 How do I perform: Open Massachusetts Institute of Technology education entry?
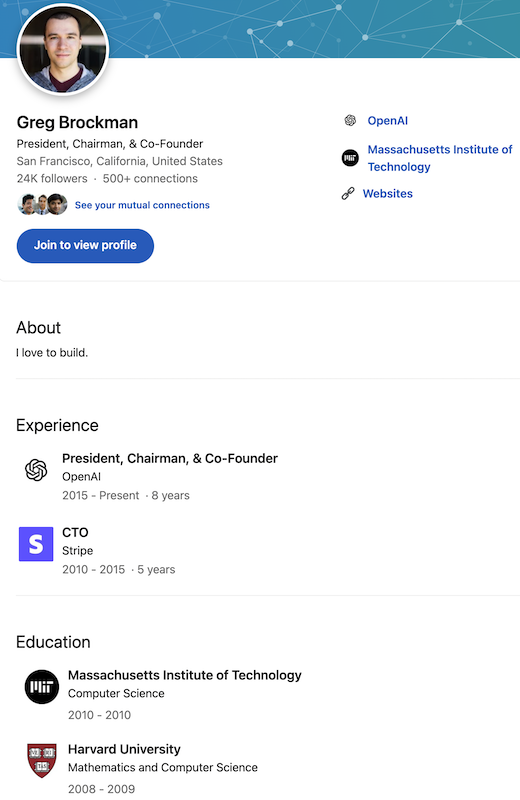[x=185, y=676]
